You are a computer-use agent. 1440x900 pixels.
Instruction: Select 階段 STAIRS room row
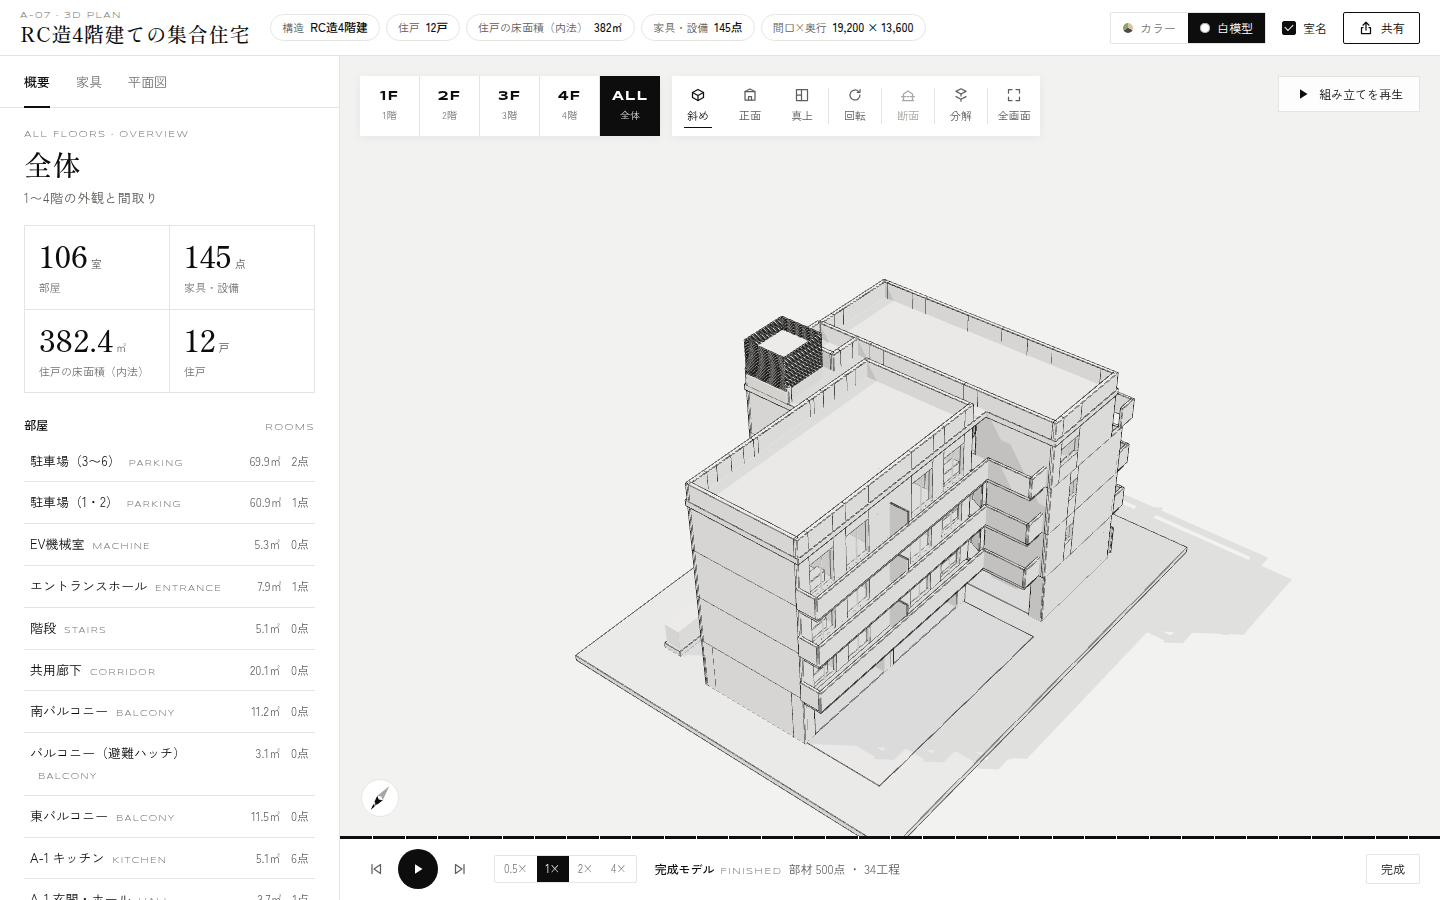(x=169, y=629)
